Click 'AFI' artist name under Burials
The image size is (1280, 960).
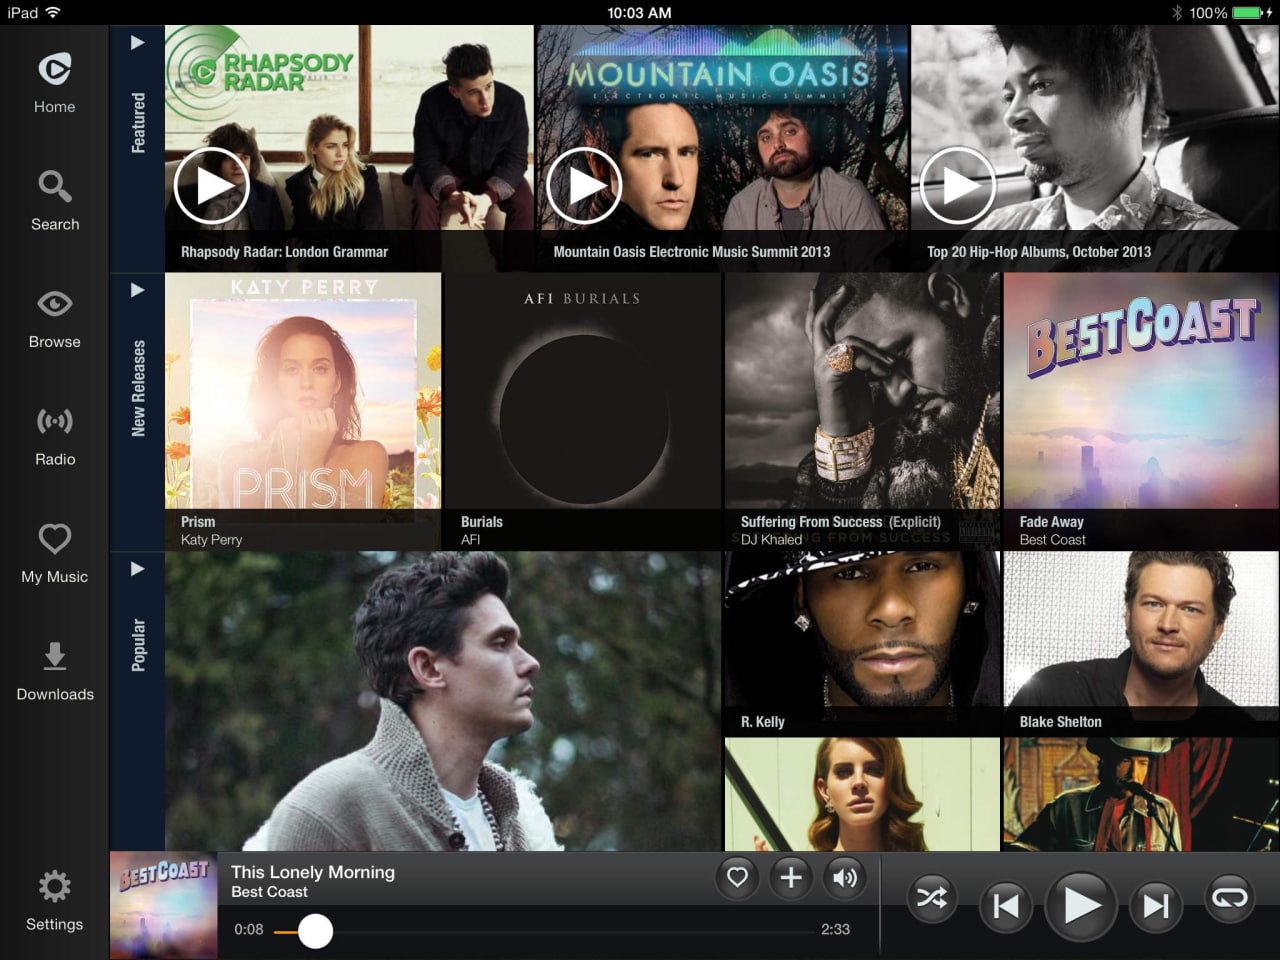470,540
